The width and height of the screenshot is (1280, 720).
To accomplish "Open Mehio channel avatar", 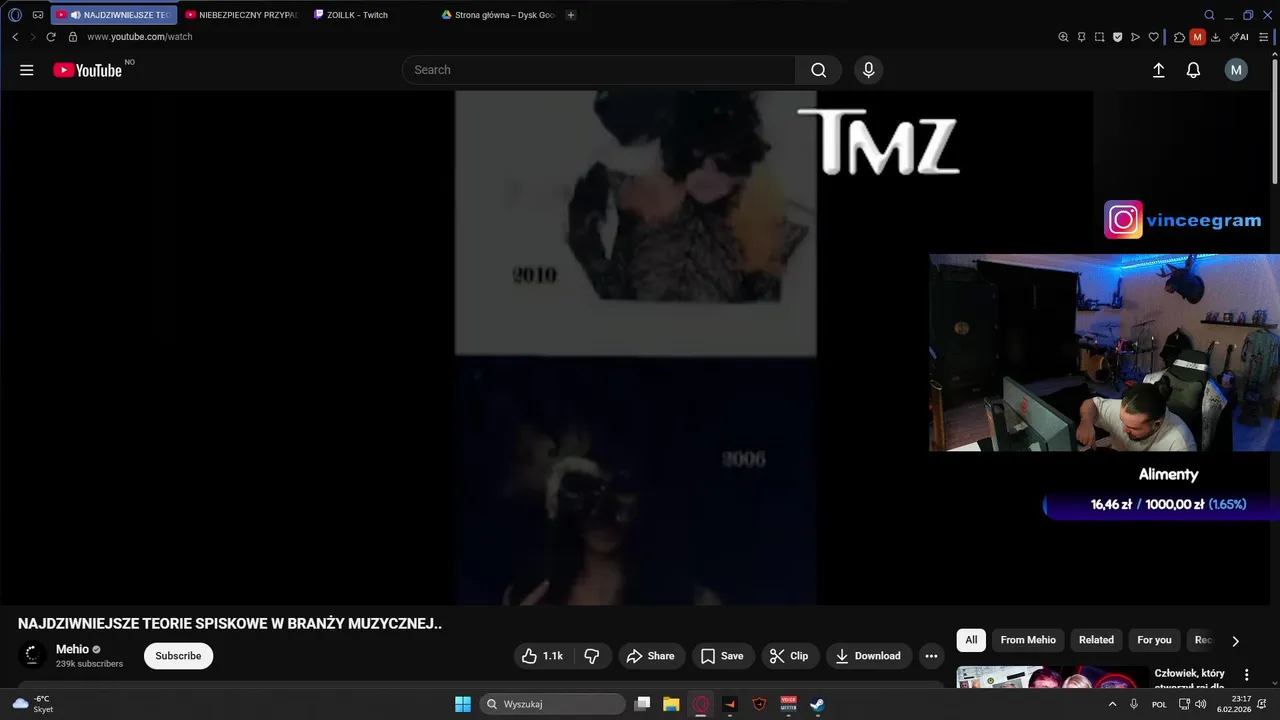I will point(32,655).
